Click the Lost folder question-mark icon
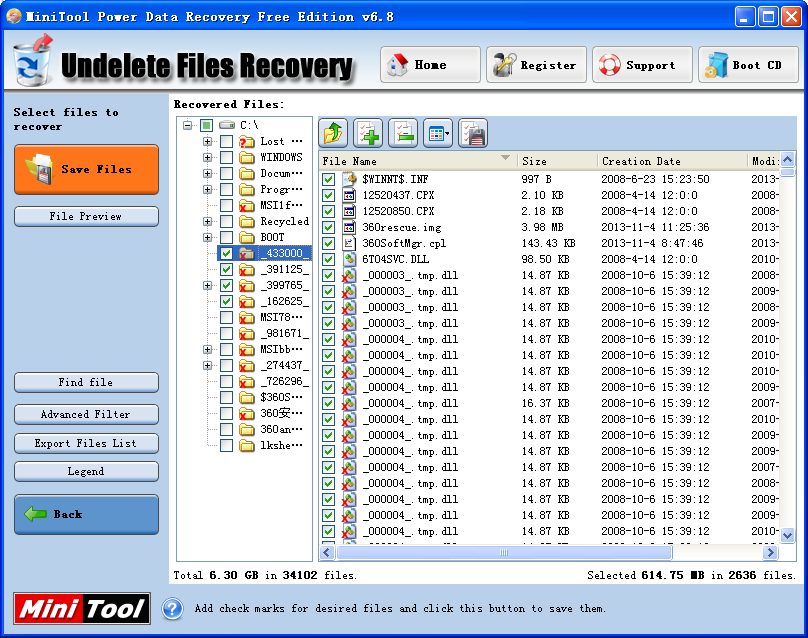This screenshot has height=638, width=808. coord(247,141)
